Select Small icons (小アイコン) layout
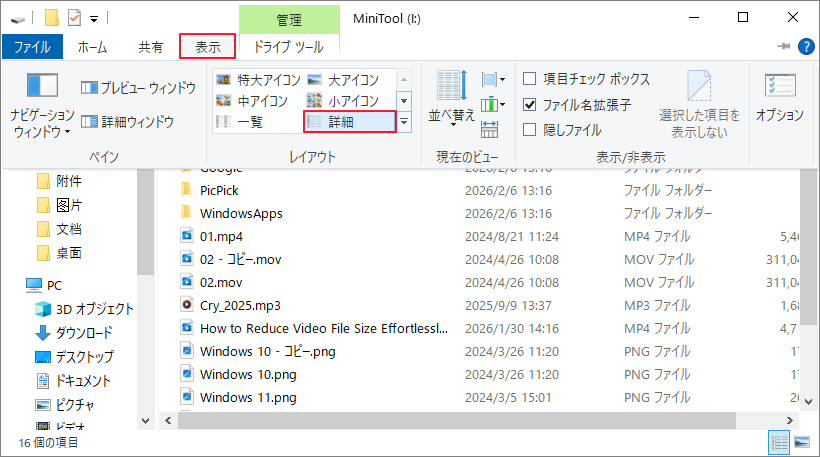The height and width of the screenshot is (457, 820). 343,100
